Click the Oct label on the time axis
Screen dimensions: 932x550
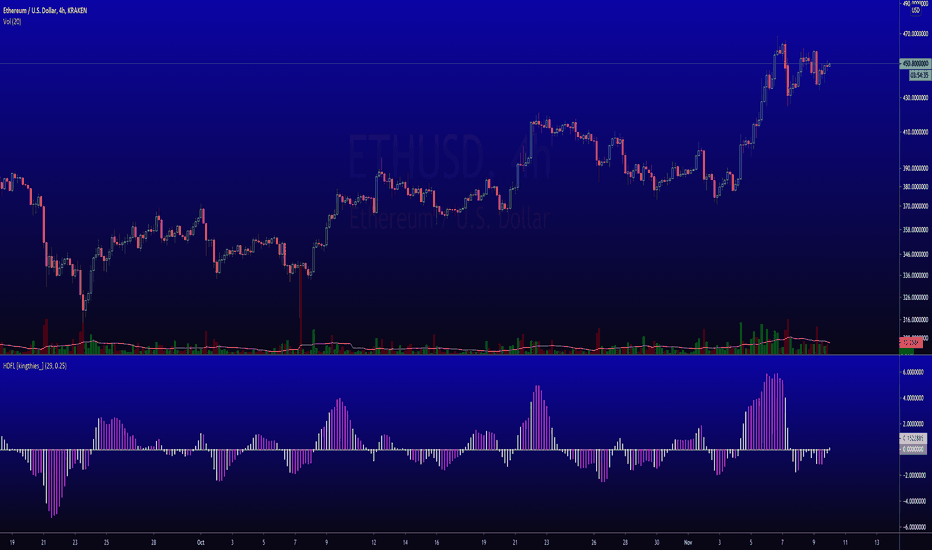coord(200,542)
